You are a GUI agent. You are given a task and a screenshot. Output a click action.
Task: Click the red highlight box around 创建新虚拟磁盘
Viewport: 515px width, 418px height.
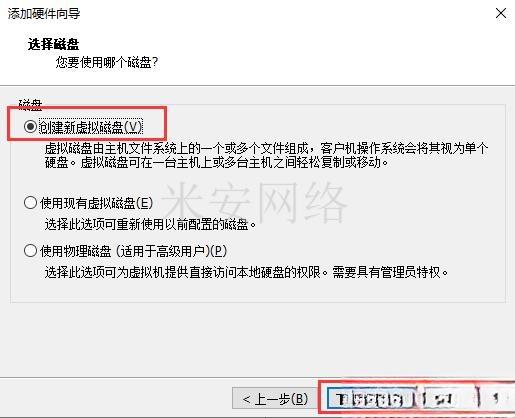coord(87,123)
